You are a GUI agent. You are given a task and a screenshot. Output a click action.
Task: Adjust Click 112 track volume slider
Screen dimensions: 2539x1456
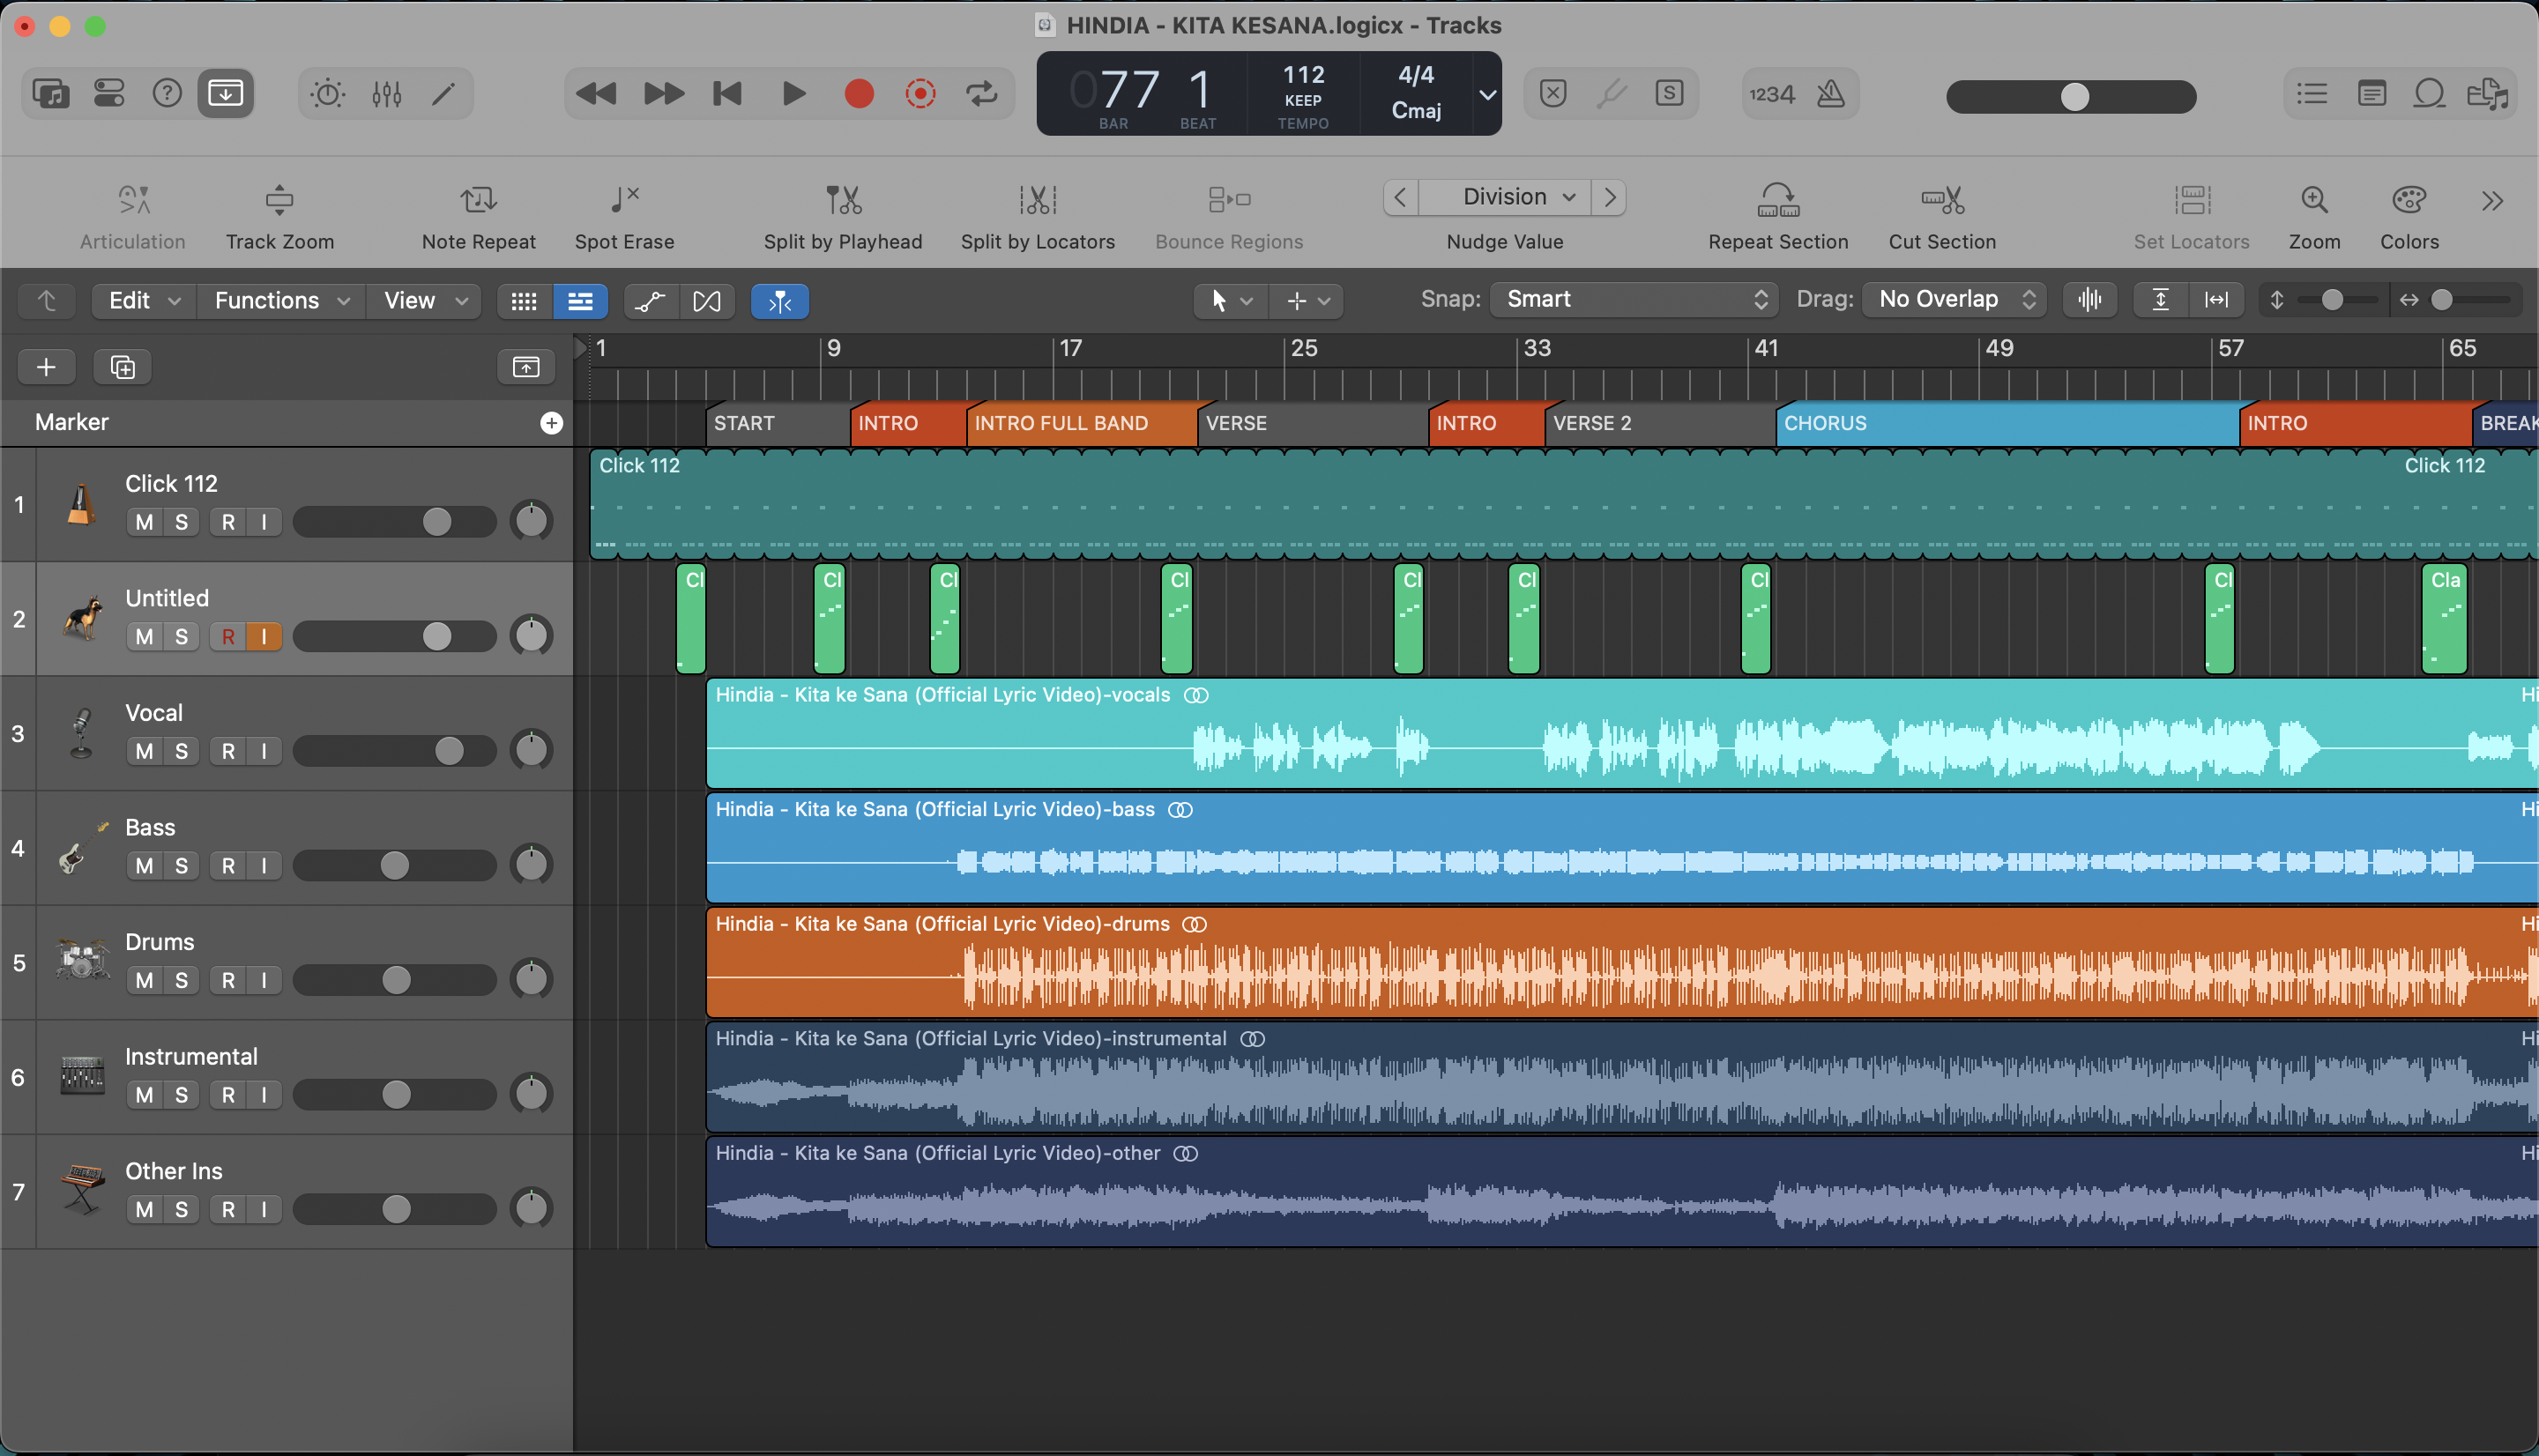click(x=394, y=521)
